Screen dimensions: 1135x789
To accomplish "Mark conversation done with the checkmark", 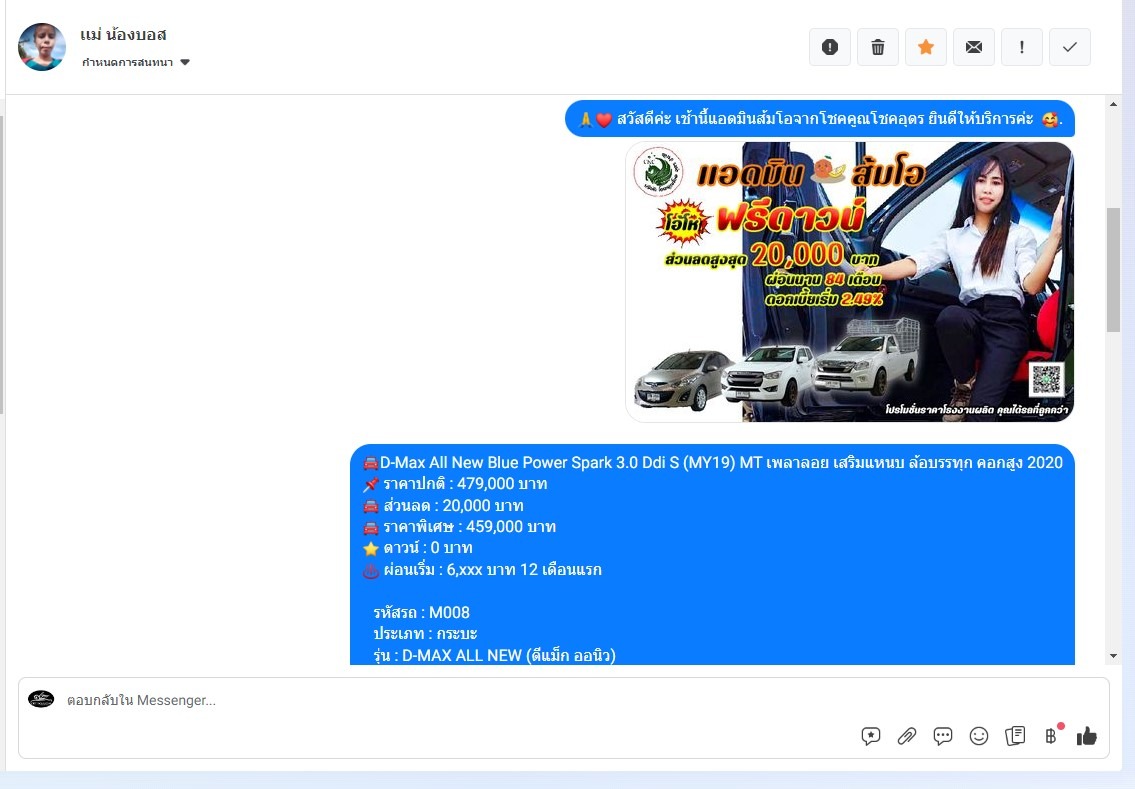I will [1070, 47].
